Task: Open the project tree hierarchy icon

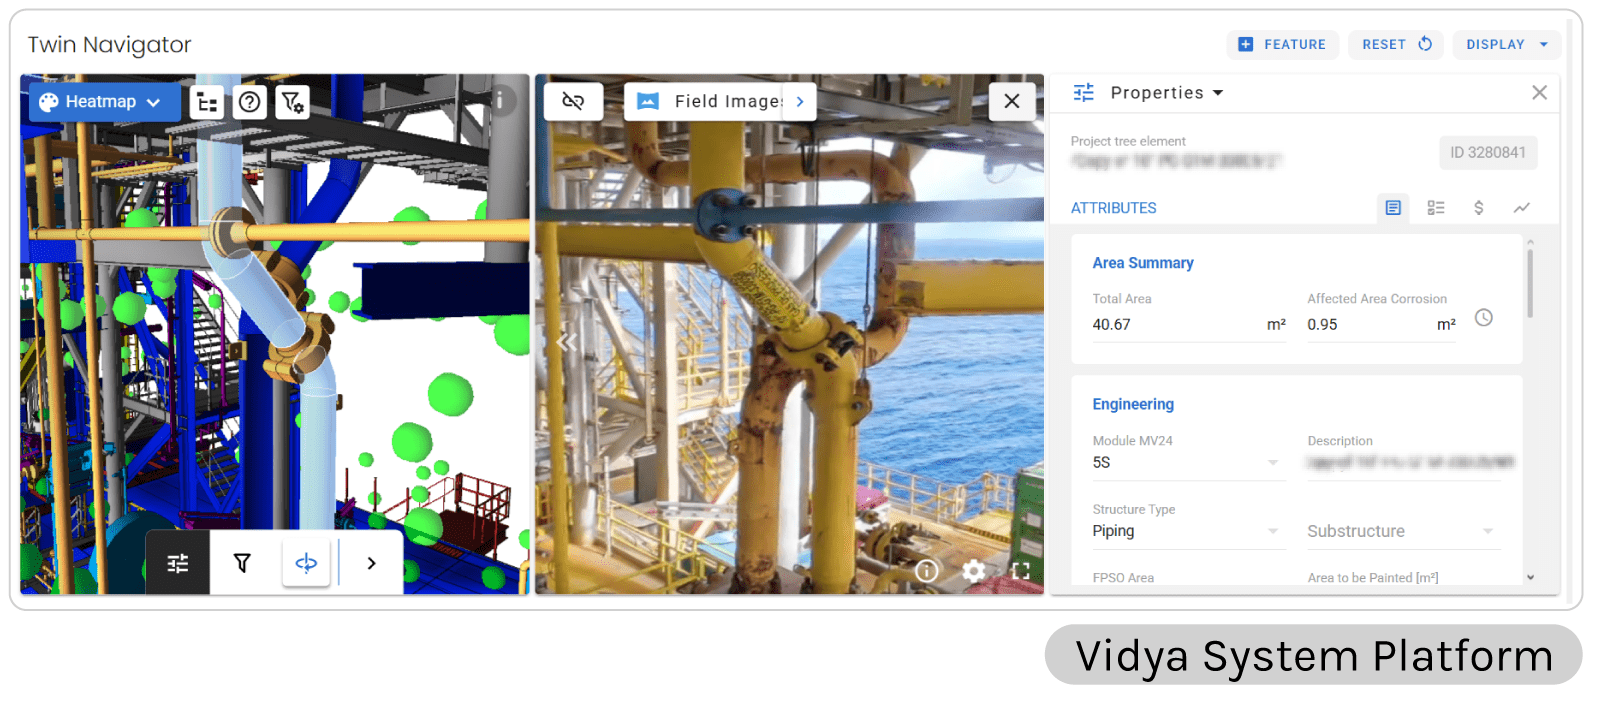Action: [x=207, y=102]
